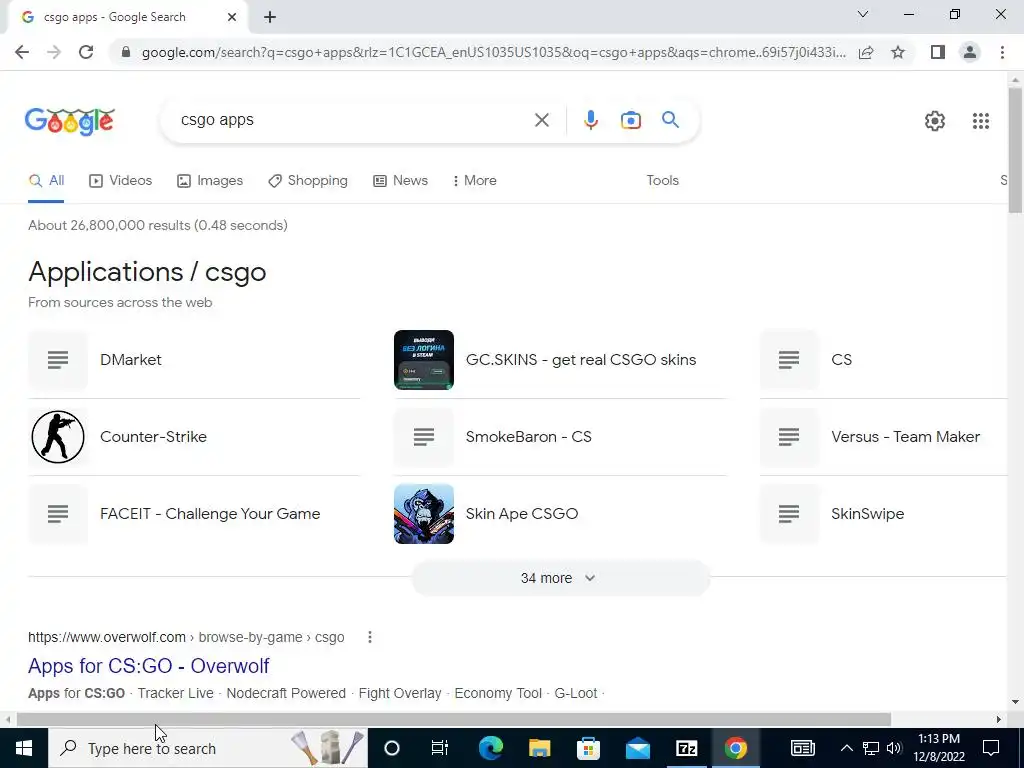
Task: Expand the 34 more applications list
Action: pos(560,578)
